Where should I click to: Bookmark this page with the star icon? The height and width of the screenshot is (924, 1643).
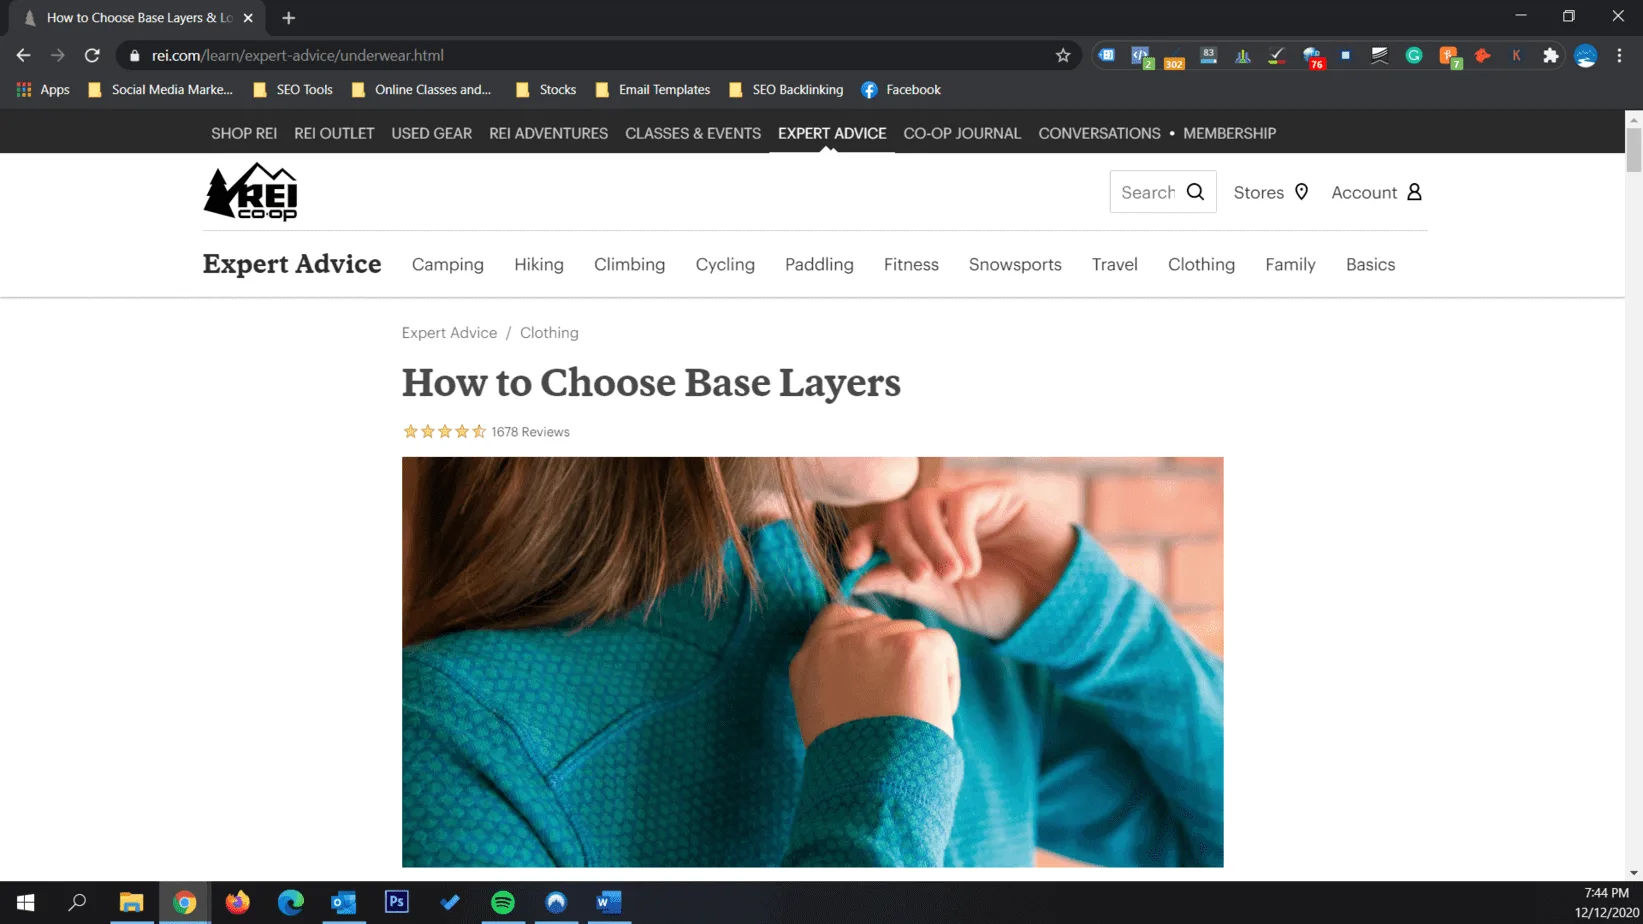coord(1063,56)
